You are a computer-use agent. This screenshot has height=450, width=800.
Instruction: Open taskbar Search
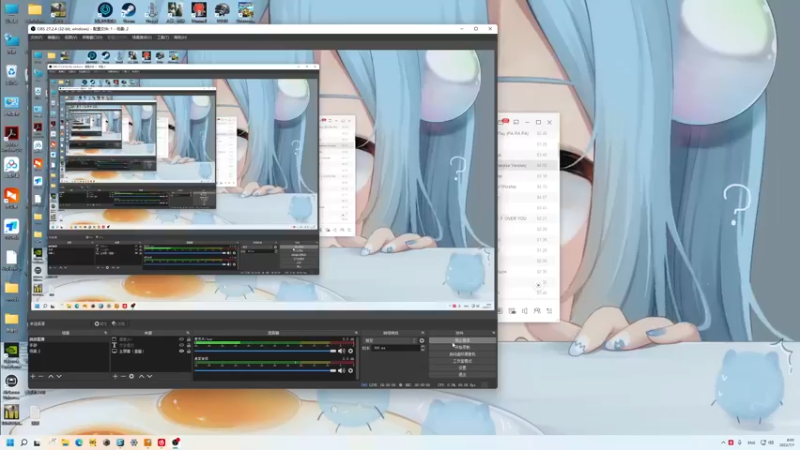[23, 442]
